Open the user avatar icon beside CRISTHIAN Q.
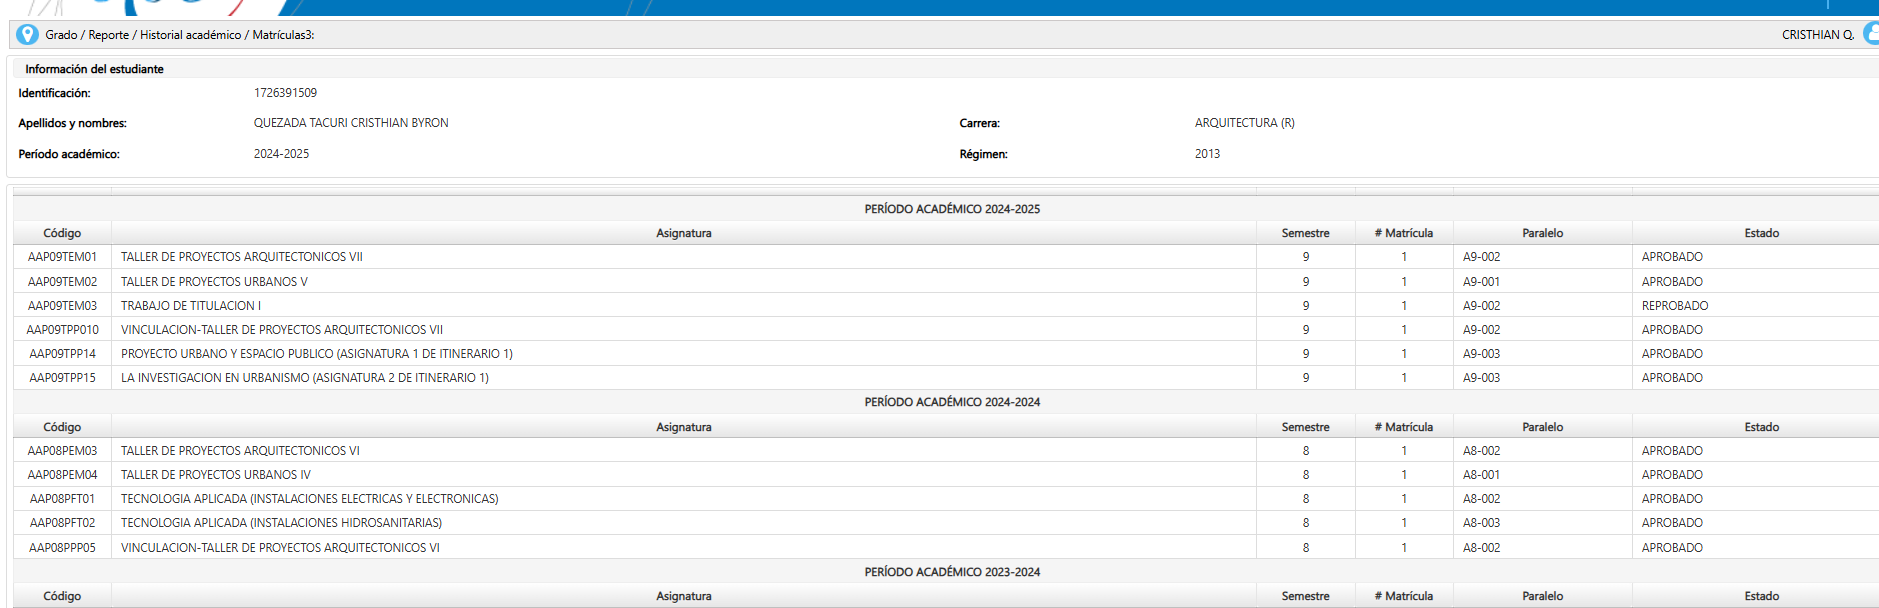The image size is (1879, 608). 1871,34
